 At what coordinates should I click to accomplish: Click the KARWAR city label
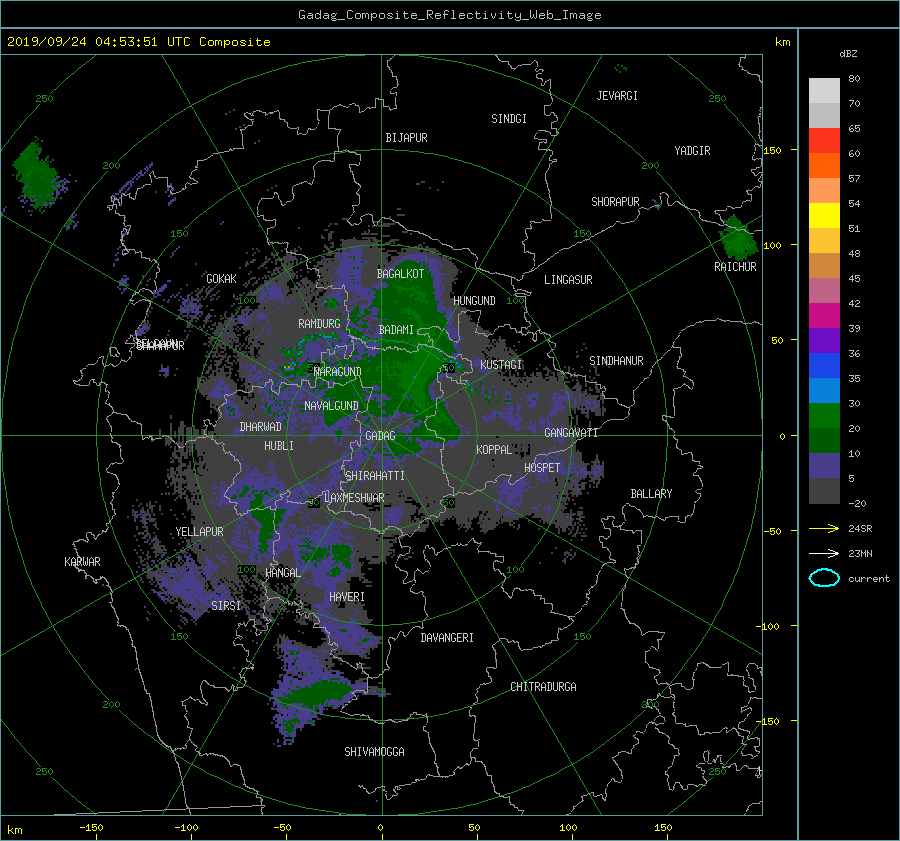tap(82, 562)
